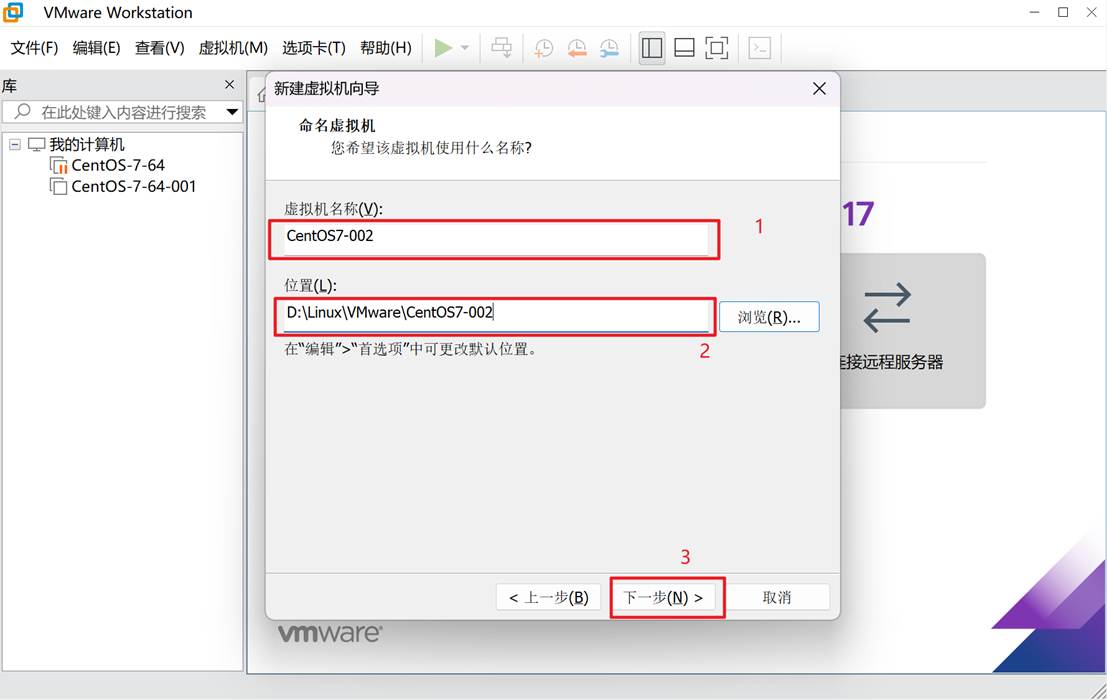Open the 帮助(H) menu
Screen dimensions: 1107x700
[385, 48]
